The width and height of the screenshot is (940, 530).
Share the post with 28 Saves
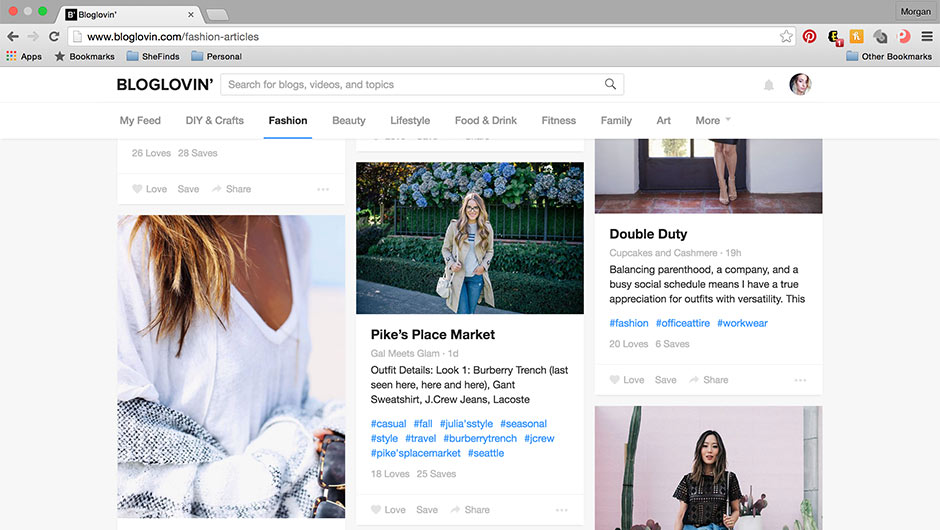coord(231,189)
